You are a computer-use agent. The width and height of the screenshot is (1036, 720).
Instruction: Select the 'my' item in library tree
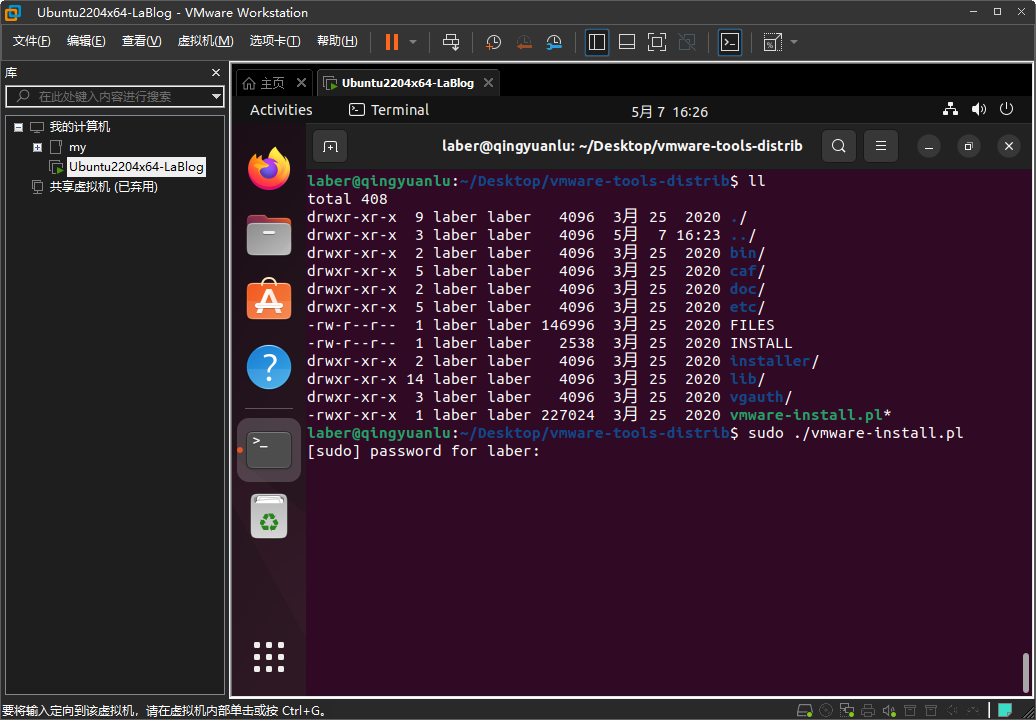(x=77, y=147)
